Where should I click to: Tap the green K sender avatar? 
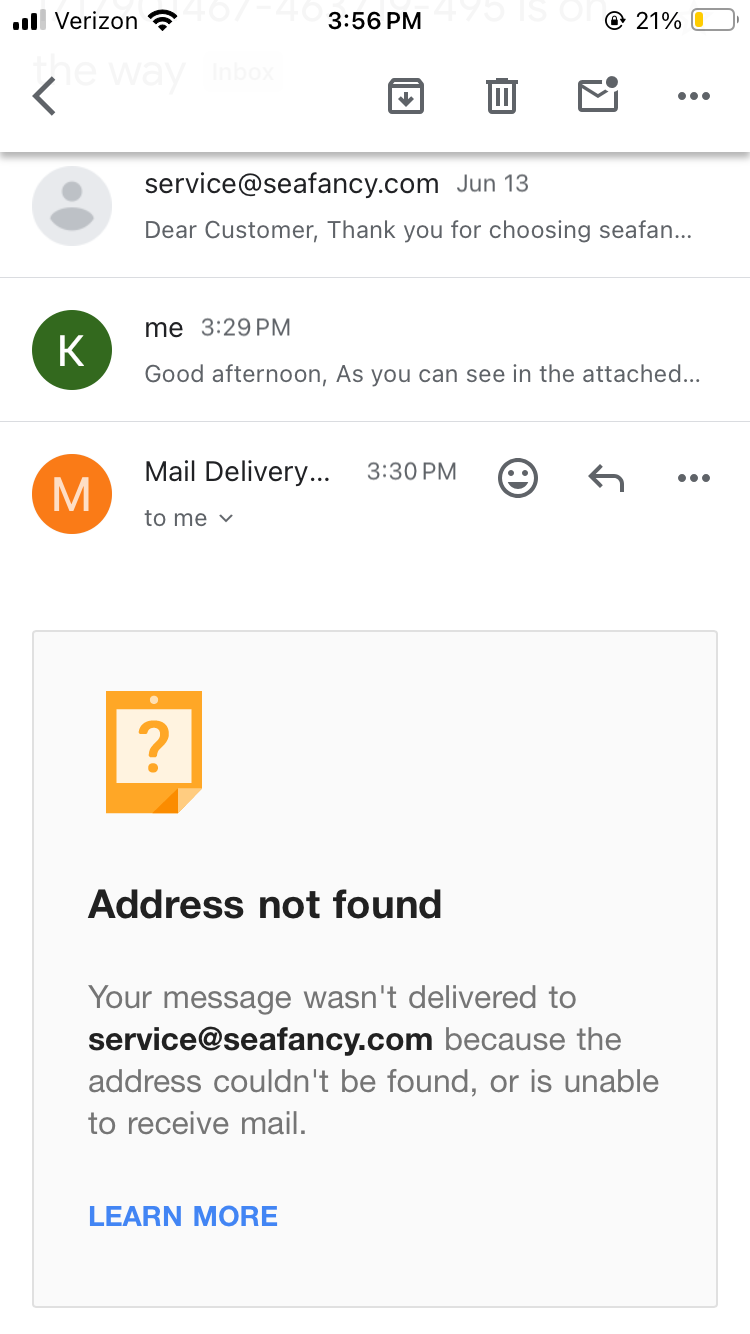tap(72, 350)
